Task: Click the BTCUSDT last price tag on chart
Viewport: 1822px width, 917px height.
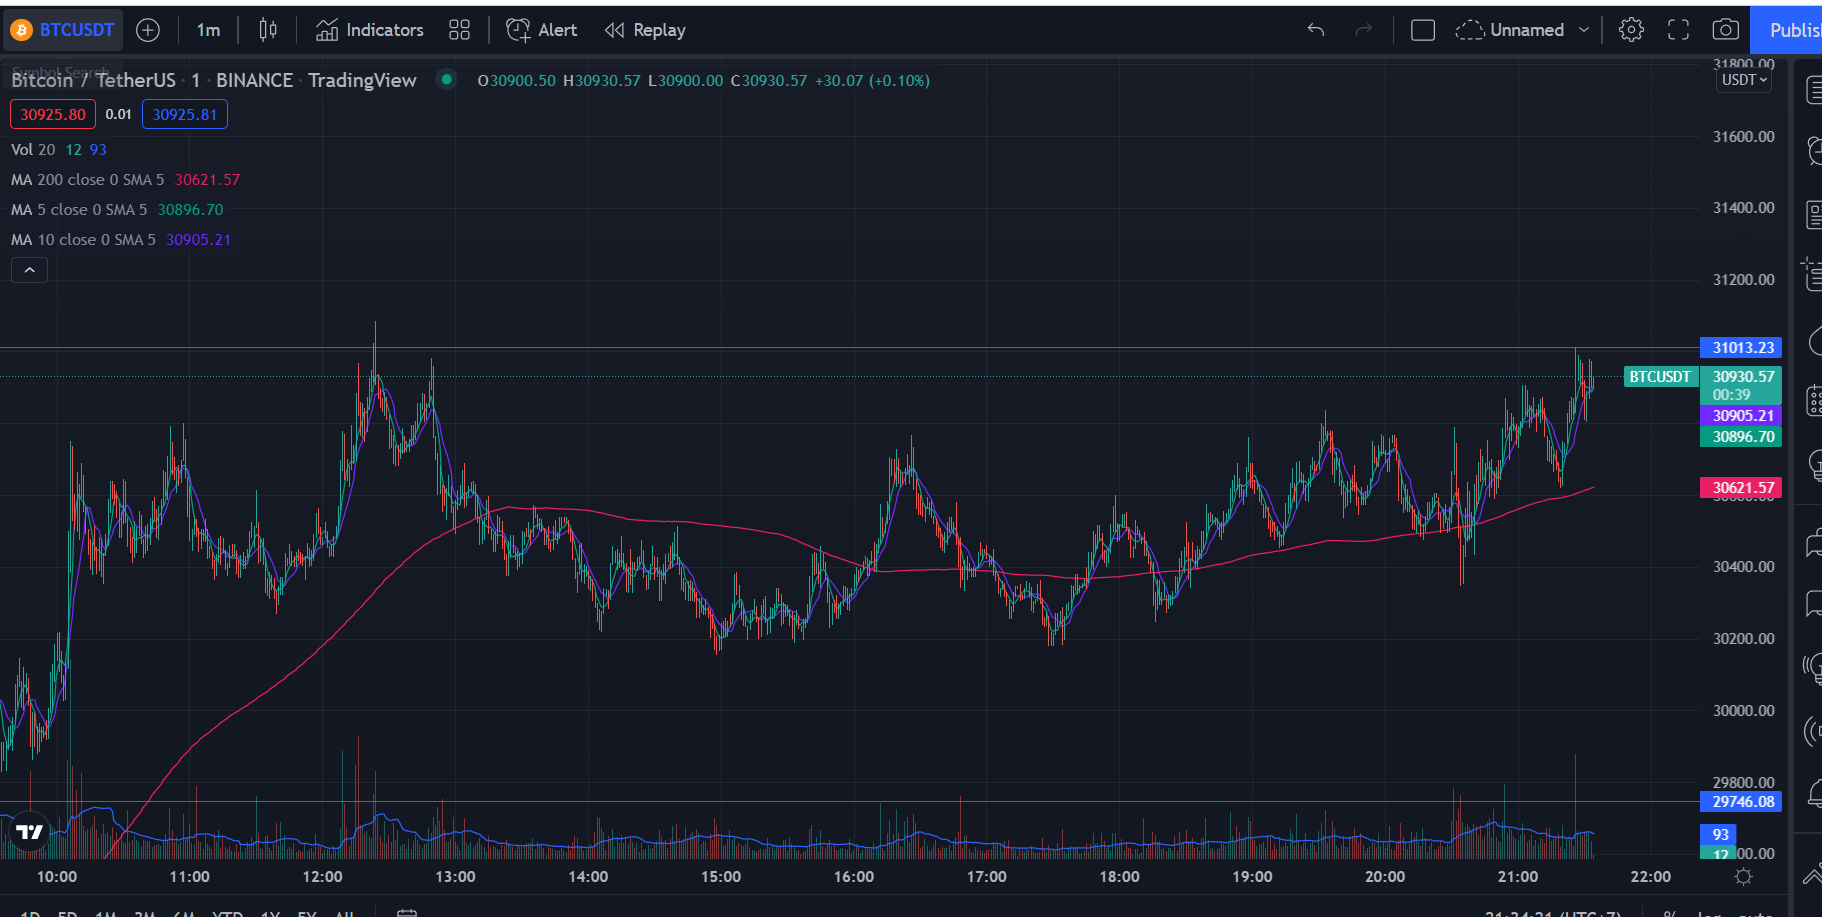Action: pos(1660,377)
